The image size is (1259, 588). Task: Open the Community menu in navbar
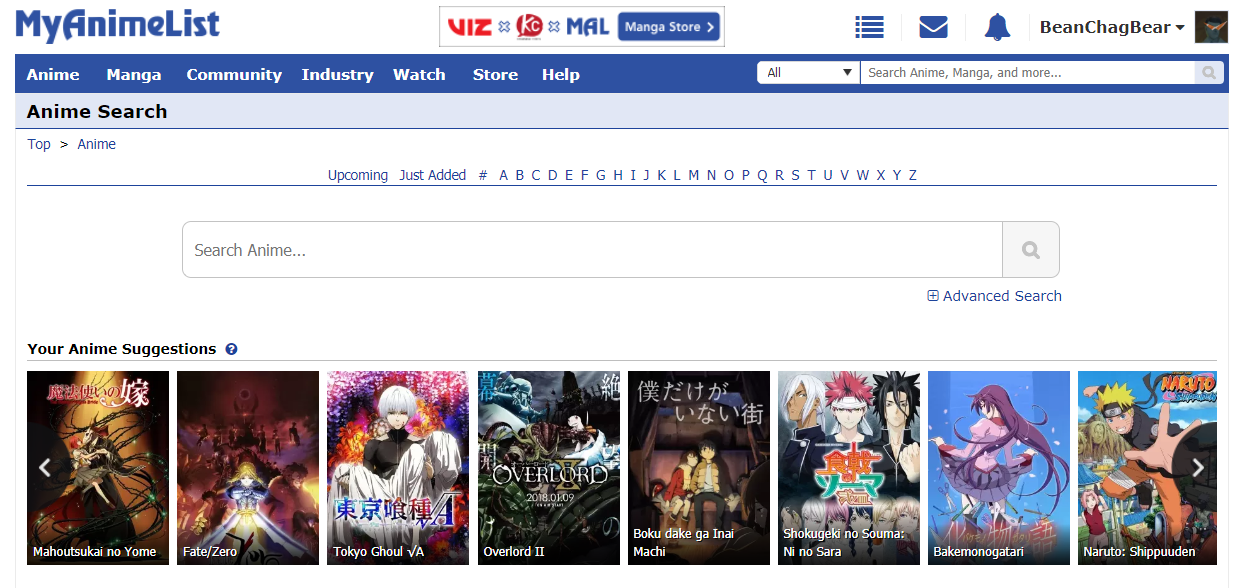click(x=234, y=74)
